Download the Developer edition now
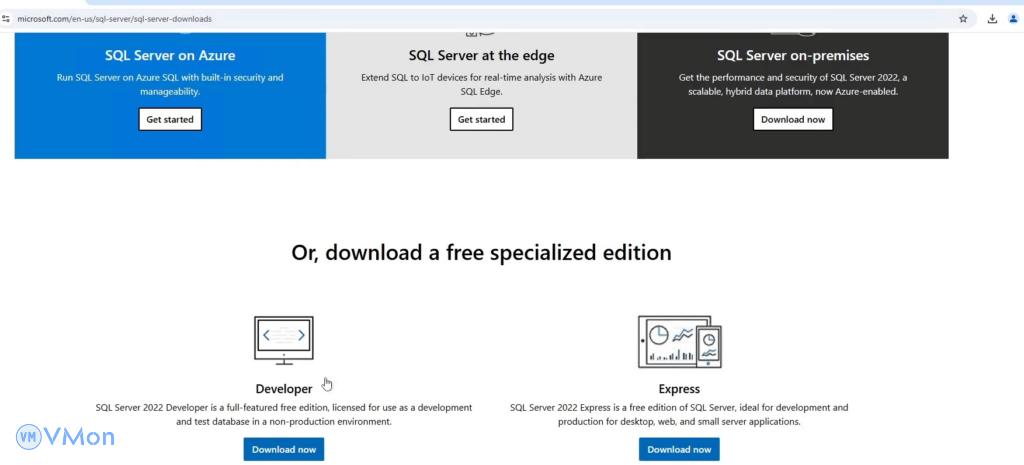The height and width of the screenshot is (465, 1024). [x=284, y=449]
